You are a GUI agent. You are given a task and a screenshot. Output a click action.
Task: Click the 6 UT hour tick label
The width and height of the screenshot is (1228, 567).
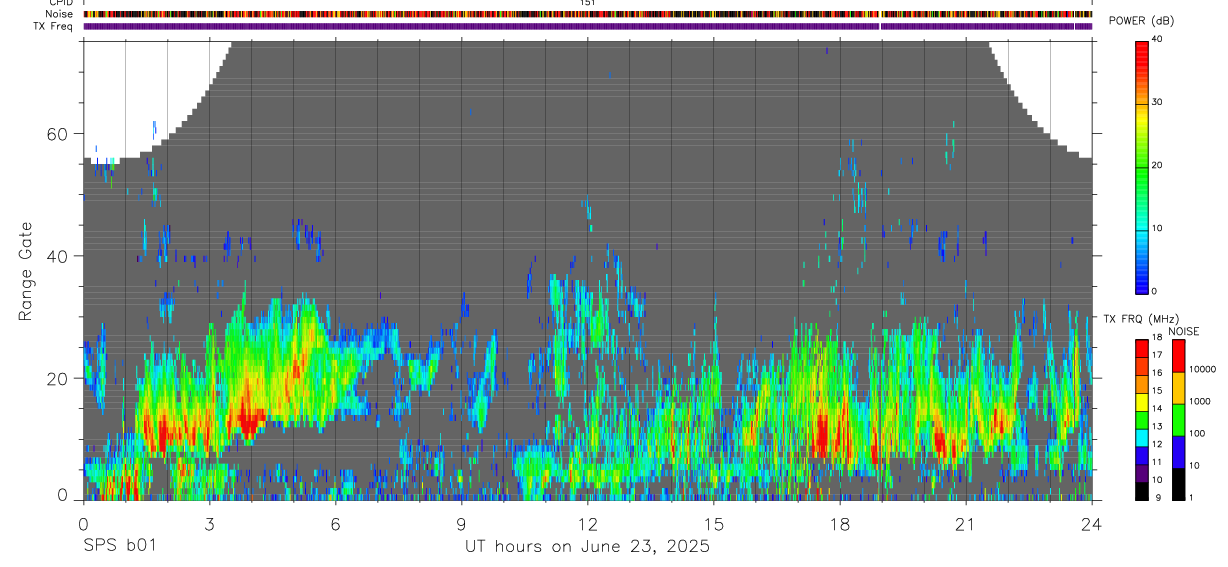335,524
